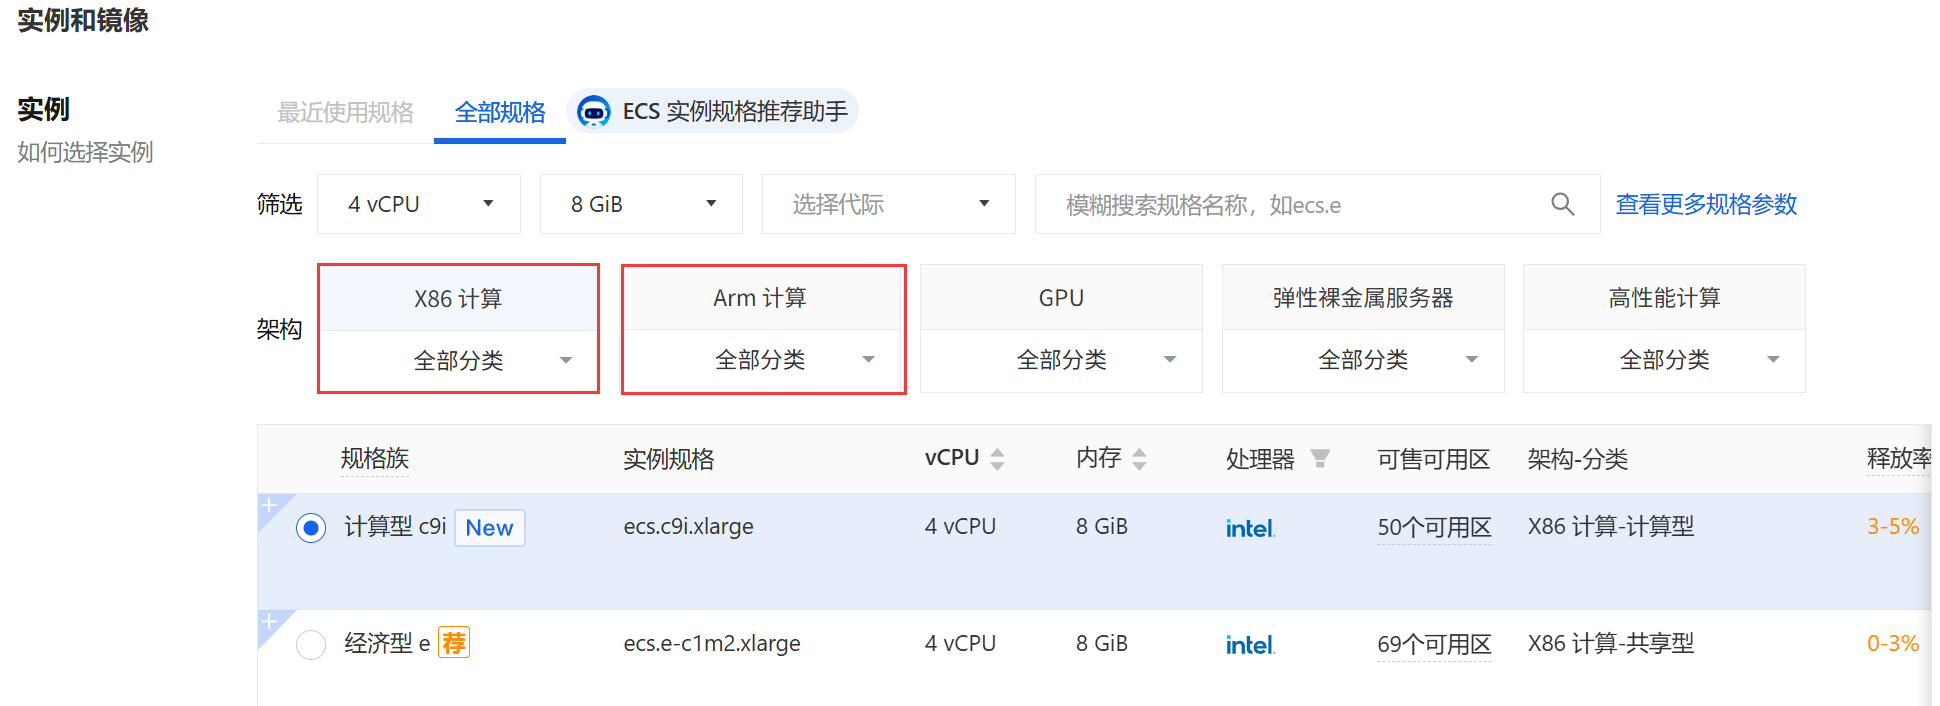Select the 计算型 c9i radio button
Image resolution: width=1940 pixels, height=706 pixels.
[x=311, y=528]
